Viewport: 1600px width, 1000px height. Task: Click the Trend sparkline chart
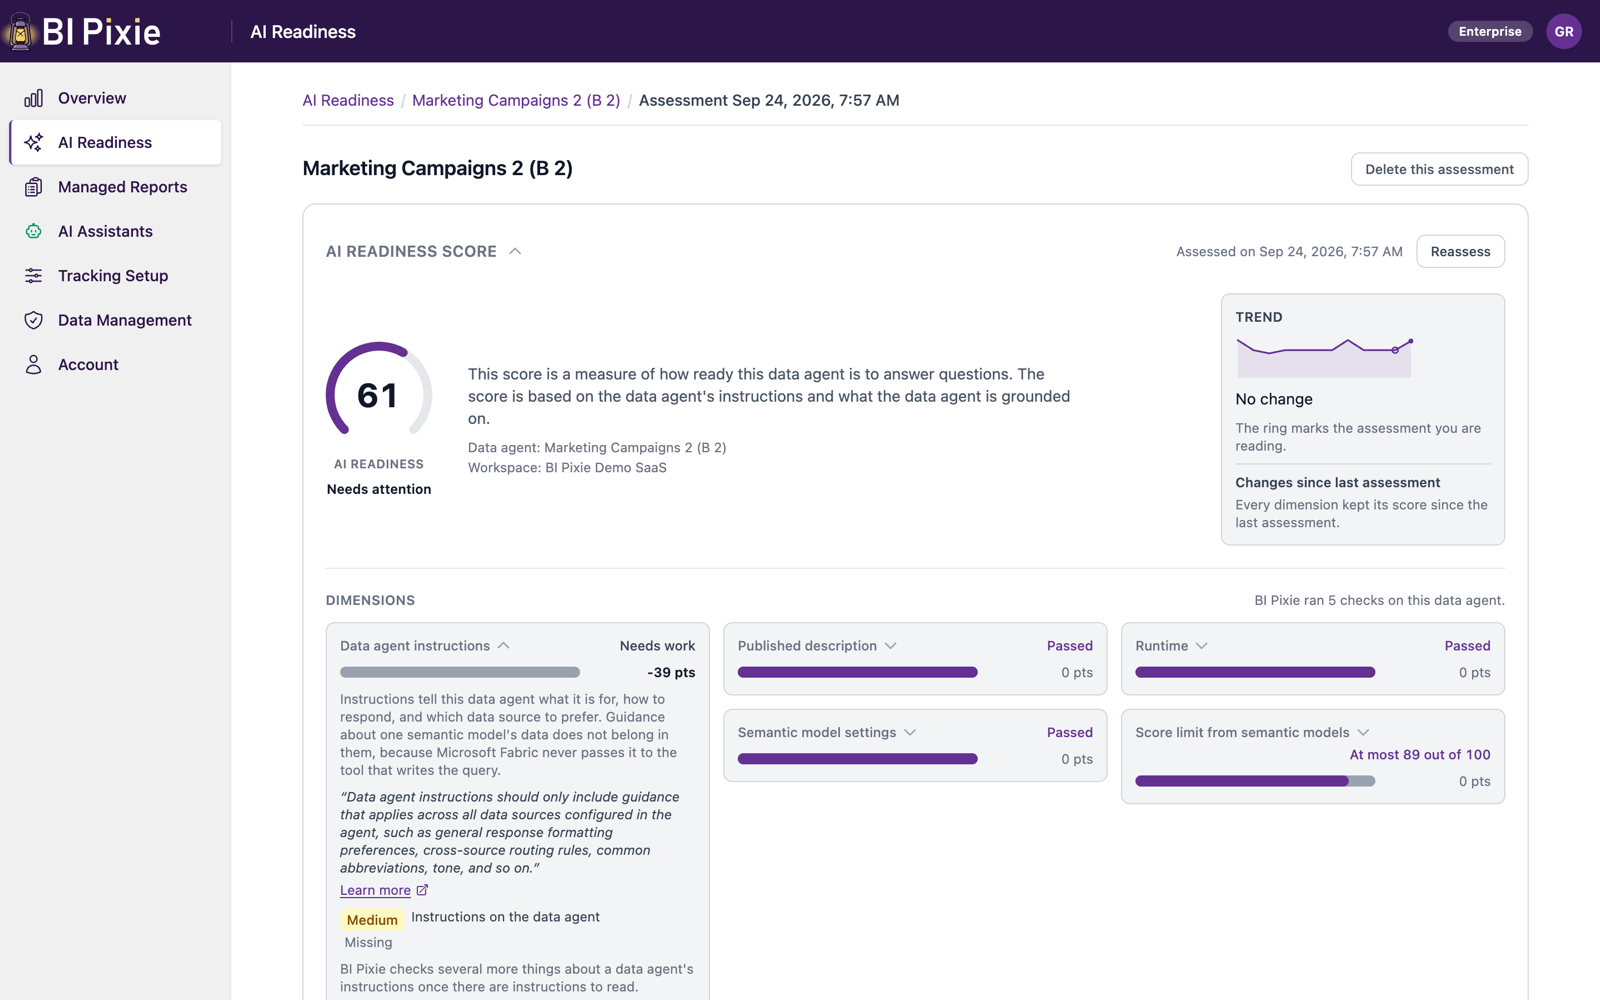(1324, 357)
